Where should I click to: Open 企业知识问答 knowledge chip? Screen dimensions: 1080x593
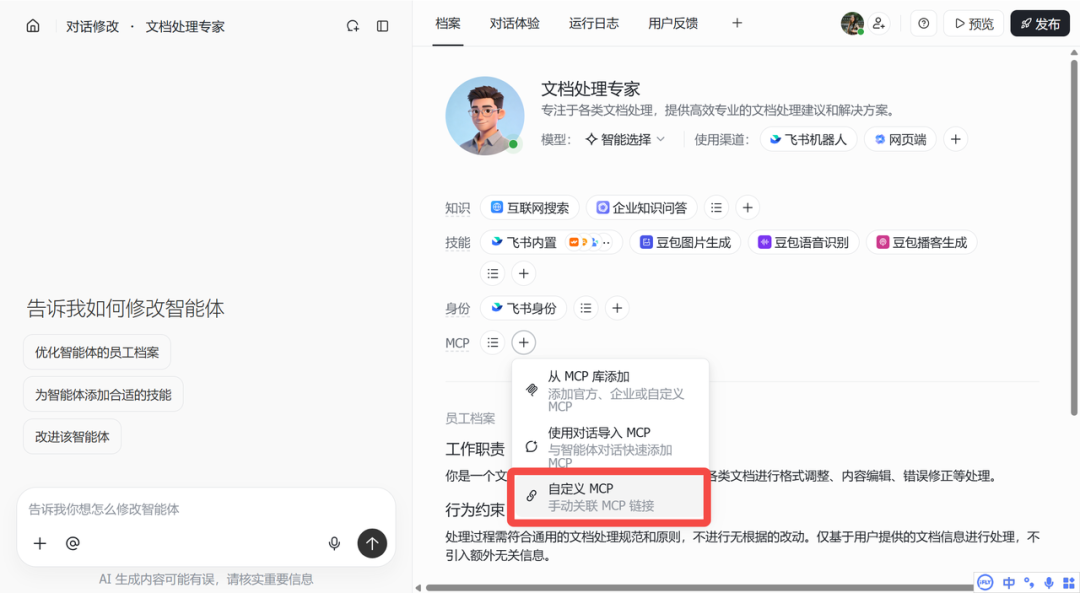[641, 207]
